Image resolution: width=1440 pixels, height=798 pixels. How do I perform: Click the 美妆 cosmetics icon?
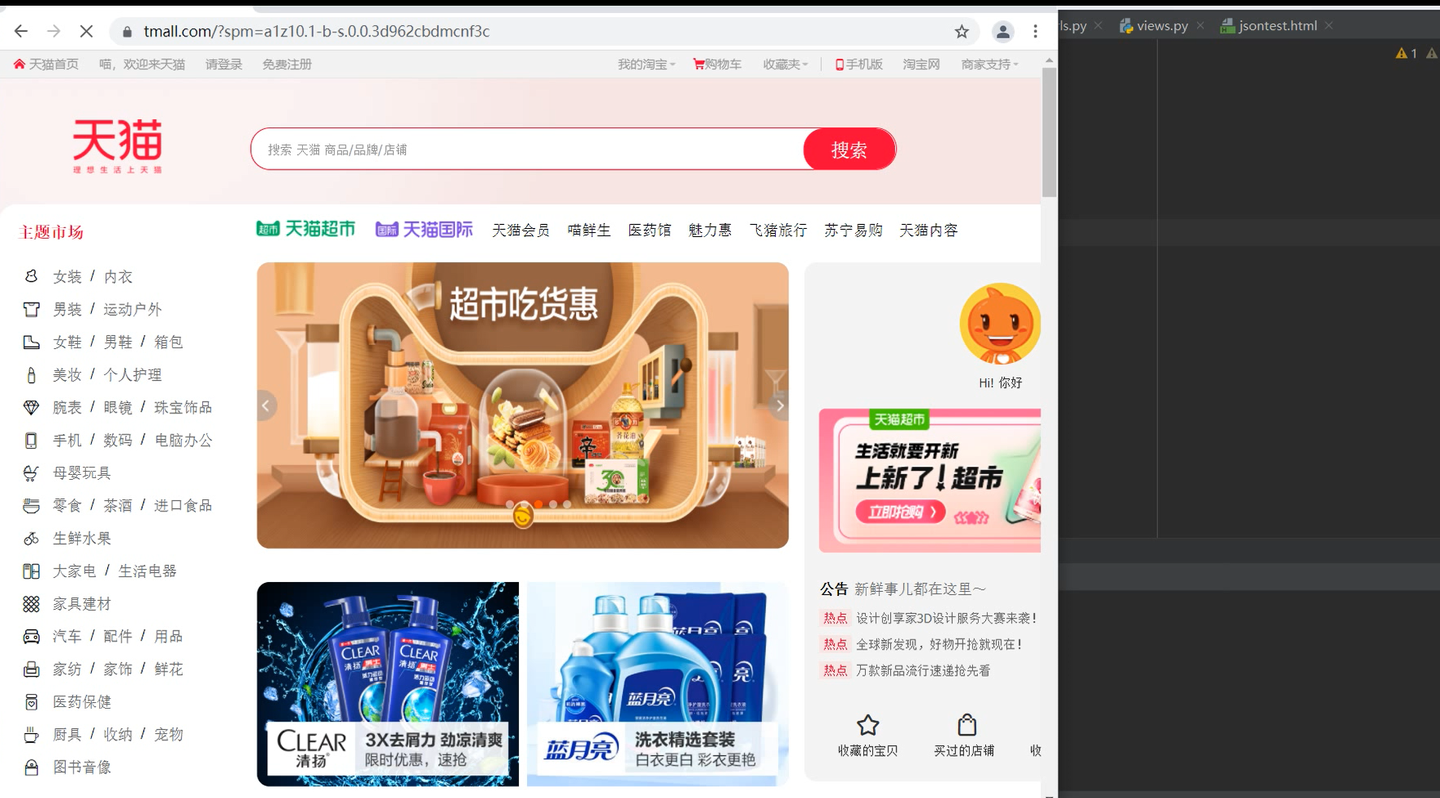pyautogui.click(x=31, y=375)
